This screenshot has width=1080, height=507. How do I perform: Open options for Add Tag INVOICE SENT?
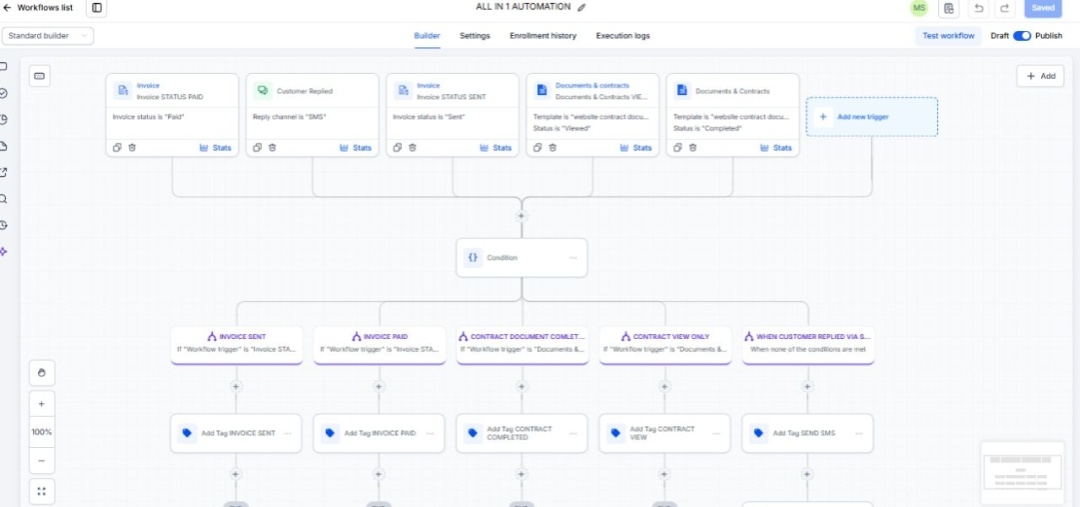click(x=287, y=433)
